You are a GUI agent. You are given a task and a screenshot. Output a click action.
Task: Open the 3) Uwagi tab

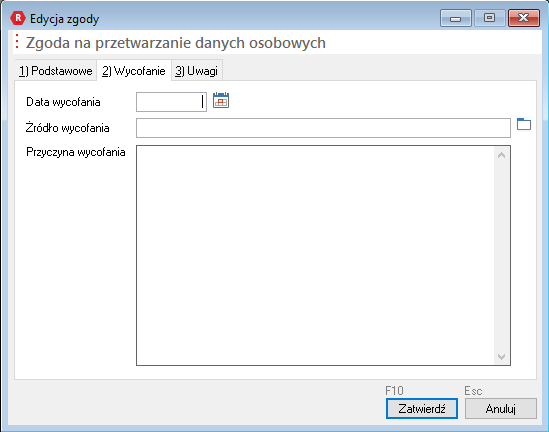(196, 71)
